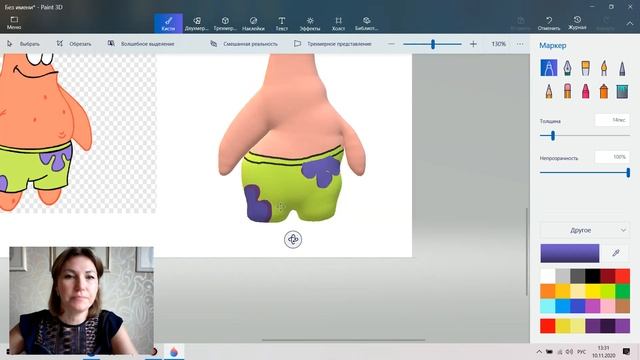
Task: Open the notification center icon
Action: pos(626,351)
